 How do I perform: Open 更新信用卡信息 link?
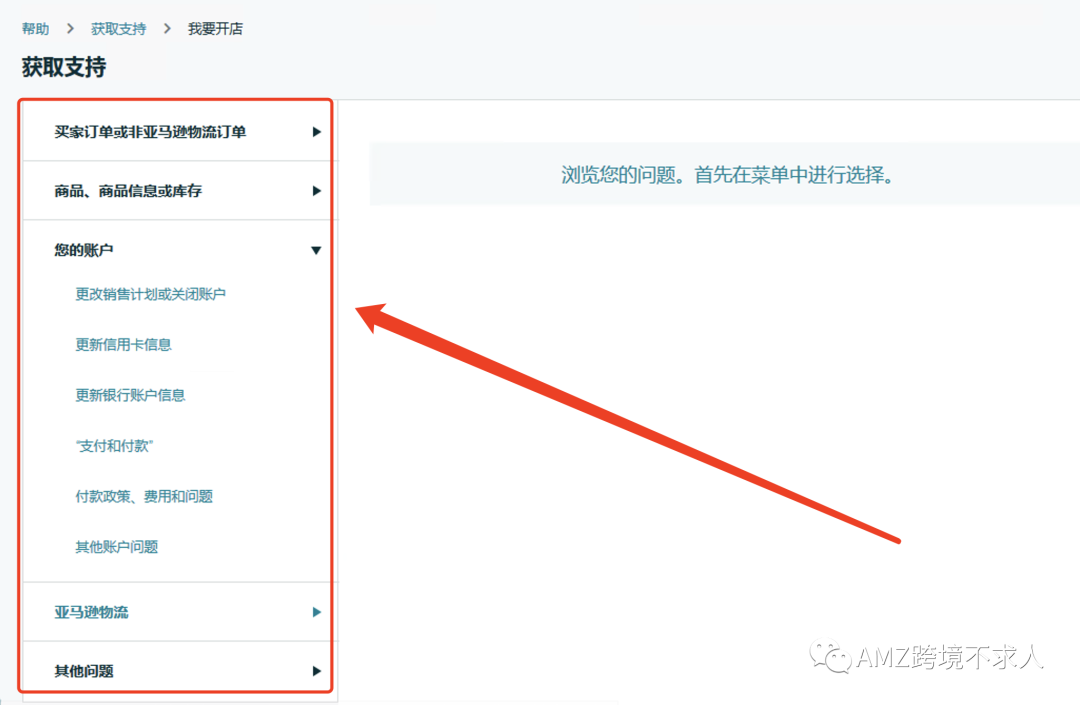(x=123, y=344)
